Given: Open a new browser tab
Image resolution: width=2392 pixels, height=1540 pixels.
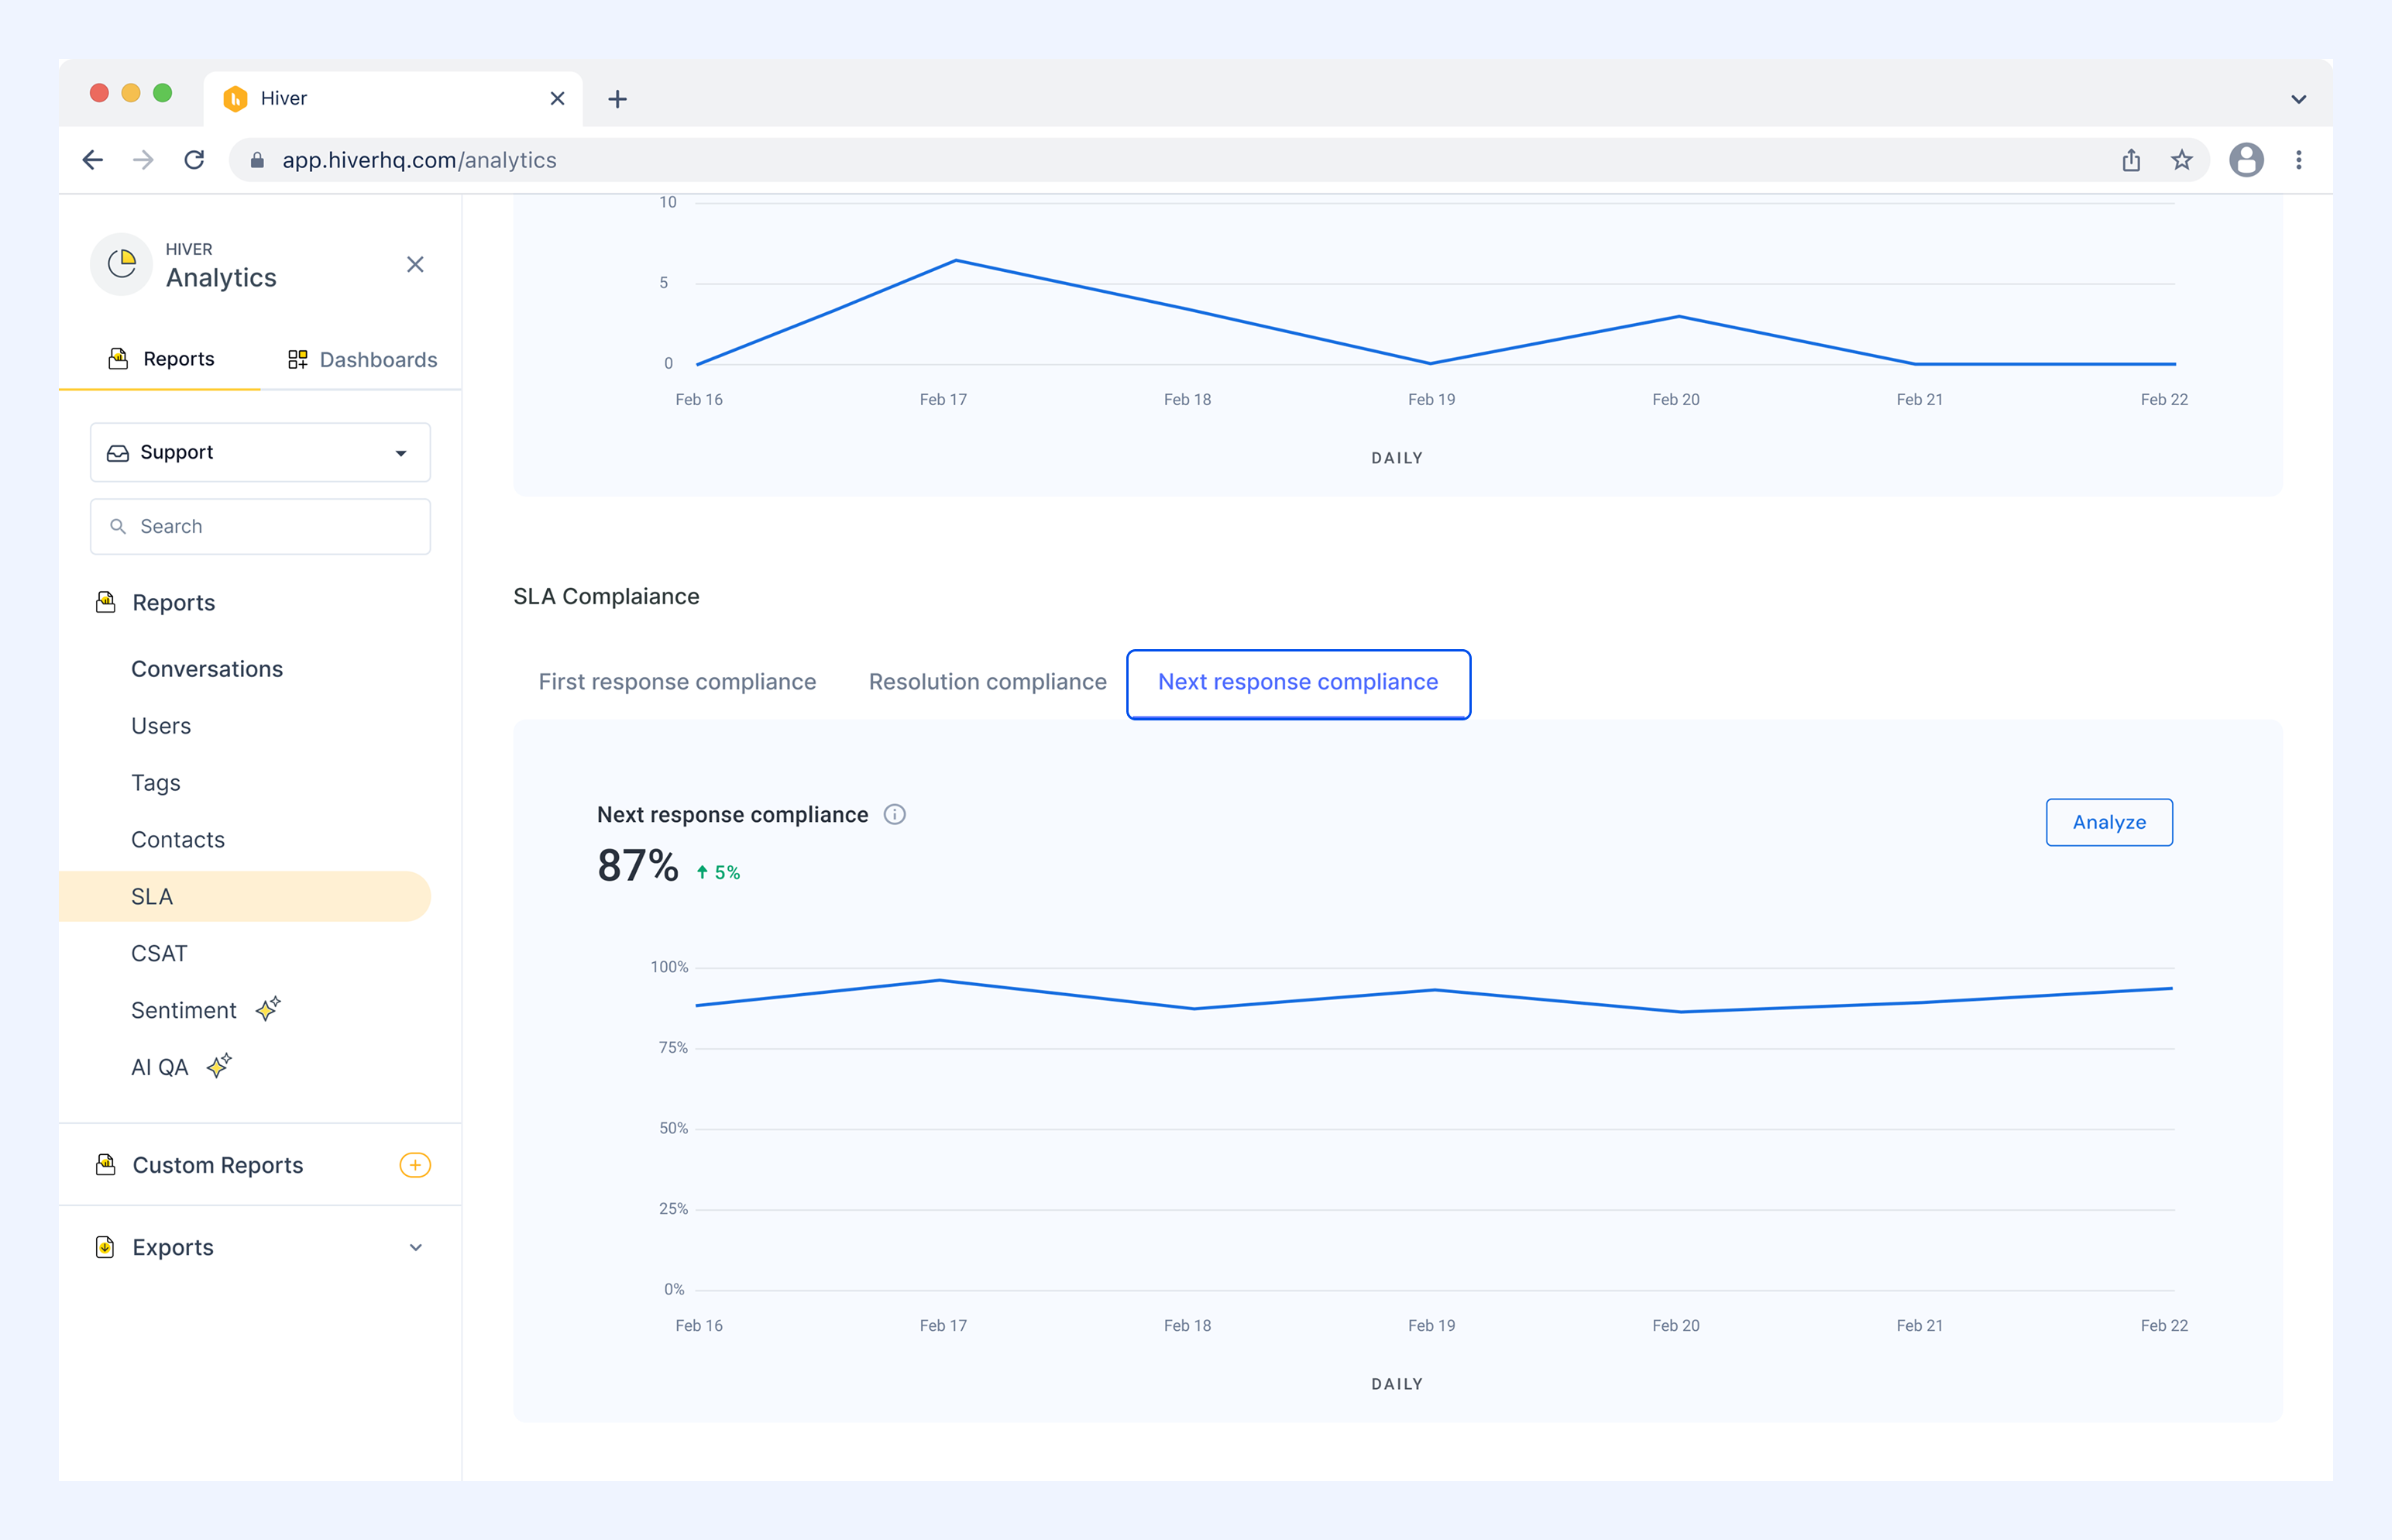Looking at the screenshot, I should [x=618, y=99].
